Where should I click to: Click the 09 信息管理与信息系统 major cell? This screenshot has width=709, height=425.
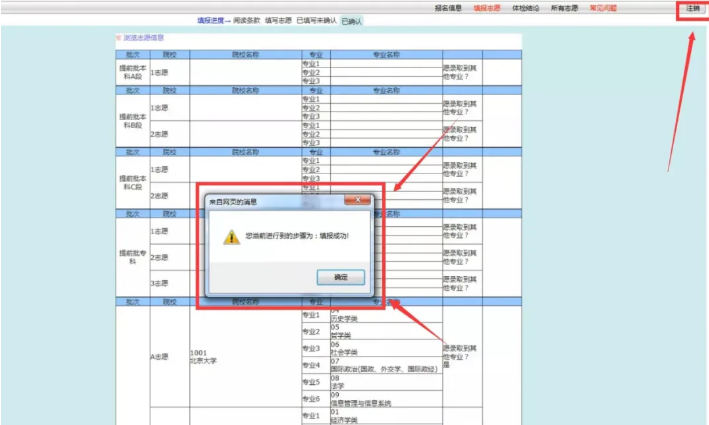coord(386,399)
